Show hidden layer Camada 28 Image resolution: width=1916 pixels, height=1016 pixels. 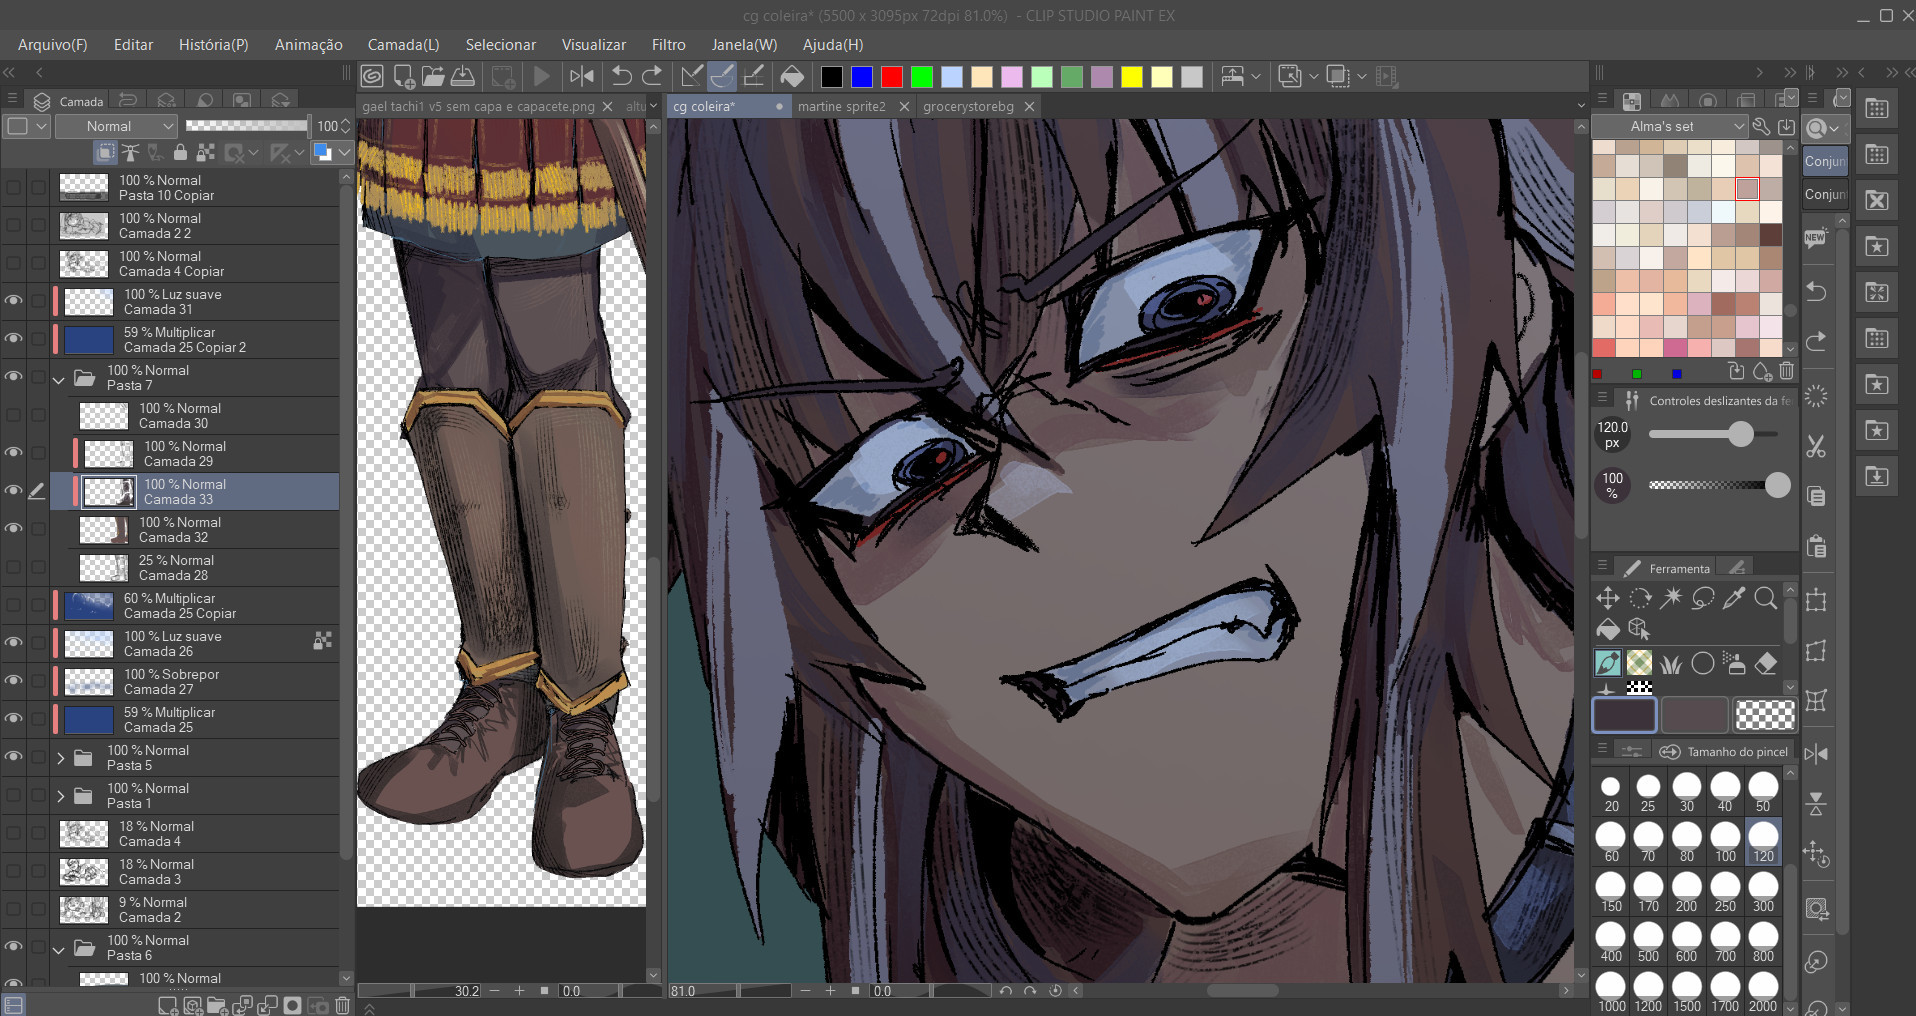tap(13, 566)
